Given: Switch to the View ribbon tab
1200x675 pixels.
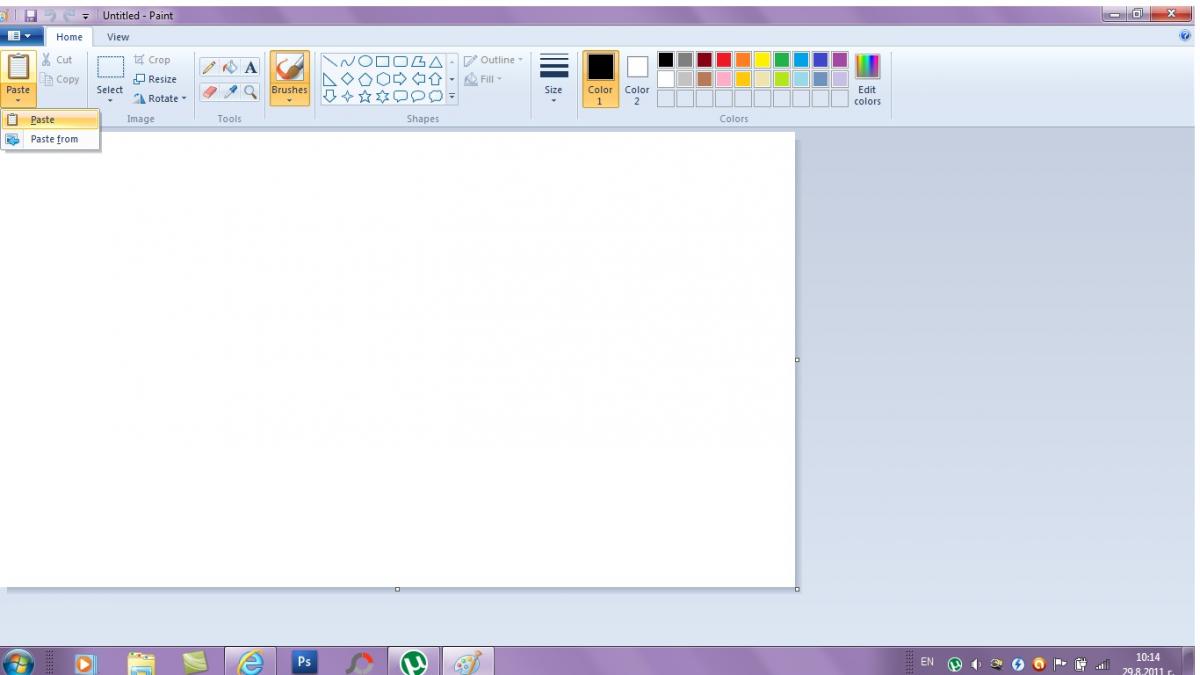Looking at the screenshot, I should pos(118,37).
